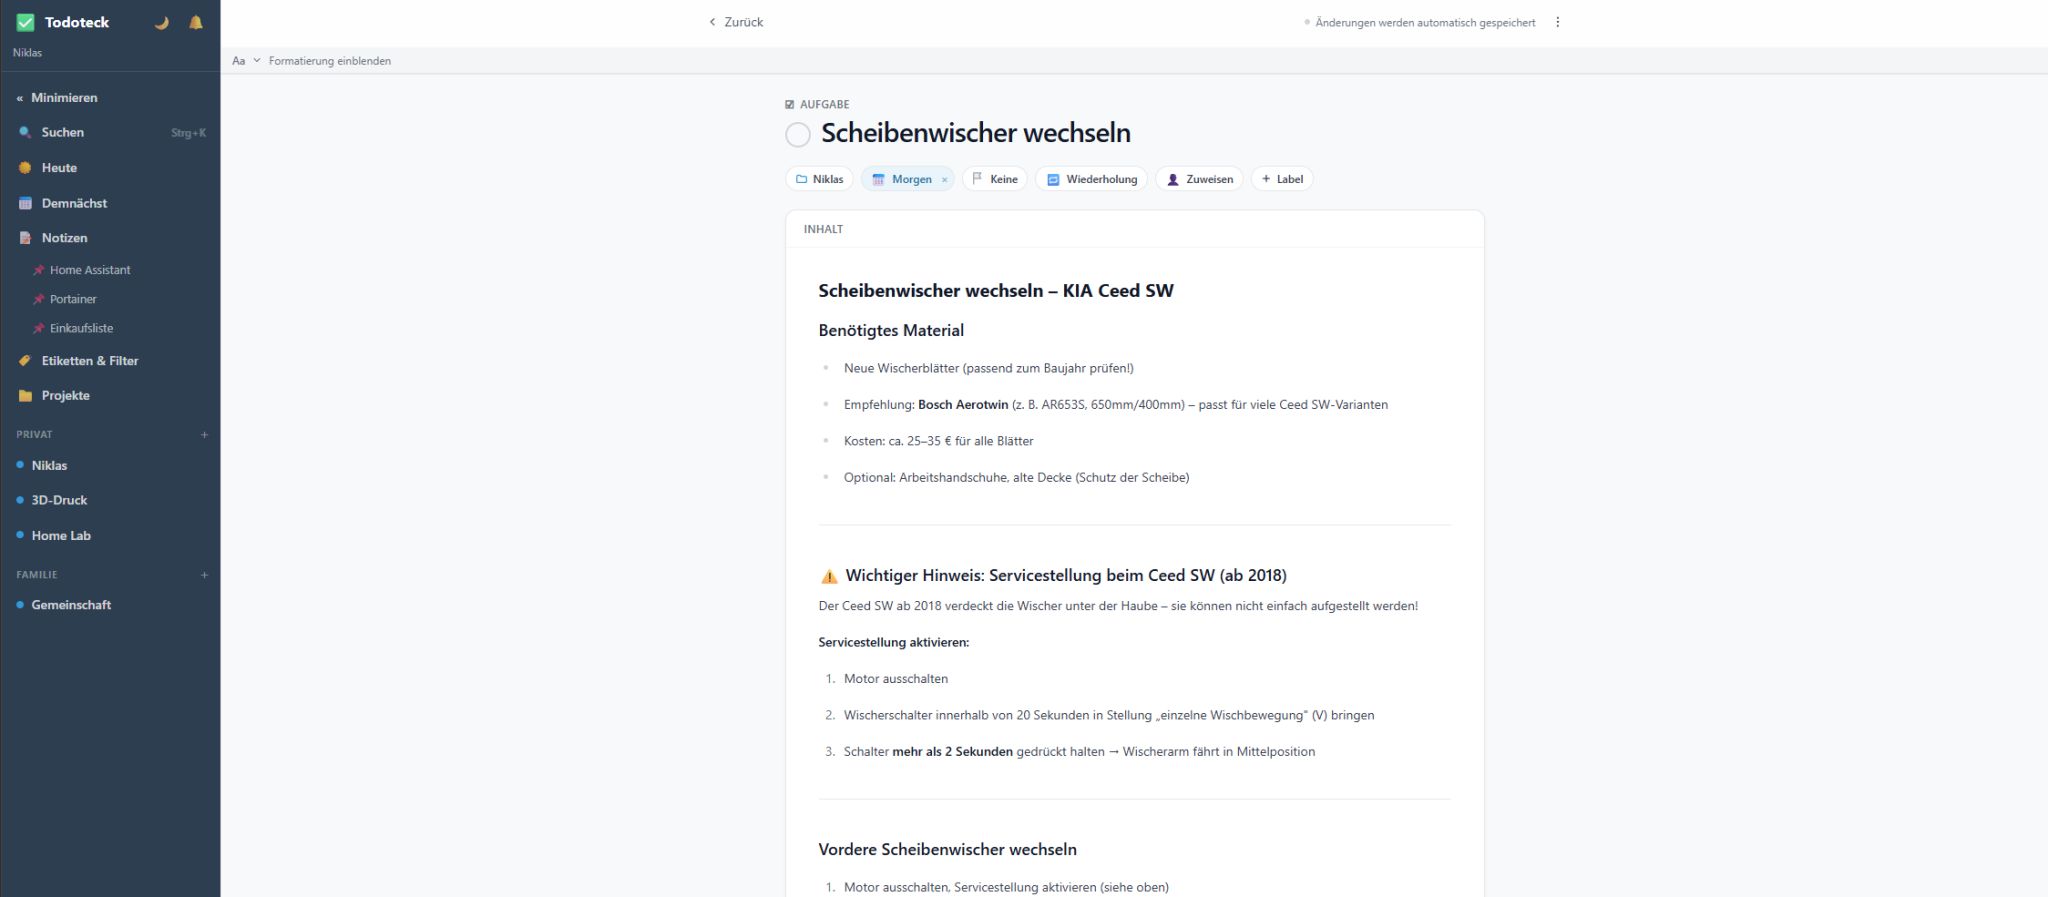Click the Optional: Arbeitshandschuhe line
The height and width of the screenshot is (897, 2048).
coord(1016,478)
